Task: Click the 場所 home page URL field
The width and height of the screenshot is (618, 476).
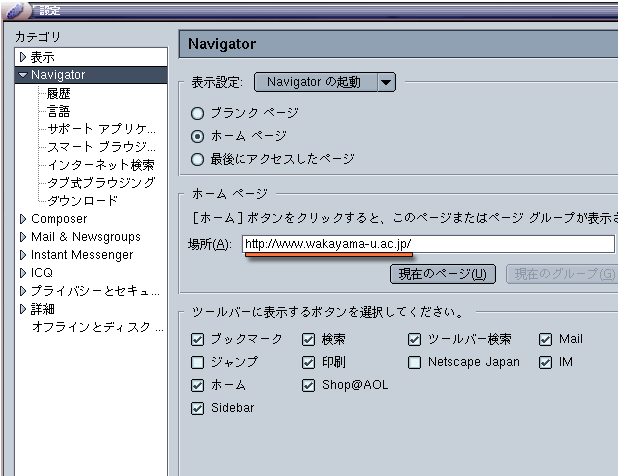Action: 428,244
